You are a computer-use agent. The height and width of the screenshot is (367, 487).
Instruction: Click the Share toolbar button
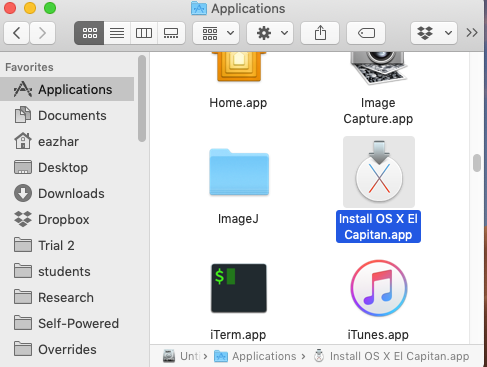click(x=320, y=33)
